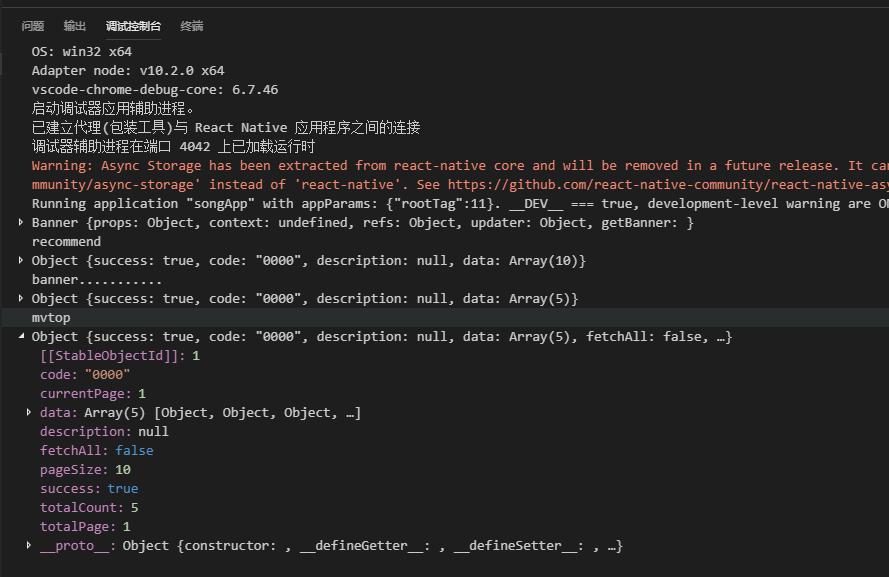
Task: Expand the data Array(5) property
Action: pyautogui.click(x=30, y=412)
